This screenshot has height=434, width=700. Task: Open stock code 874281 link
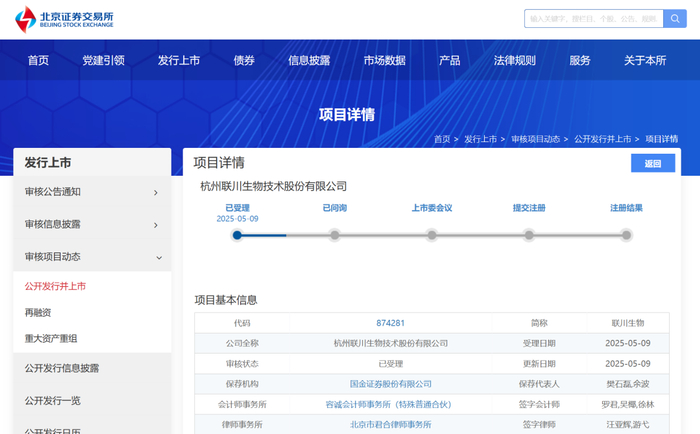pos(390,323)
